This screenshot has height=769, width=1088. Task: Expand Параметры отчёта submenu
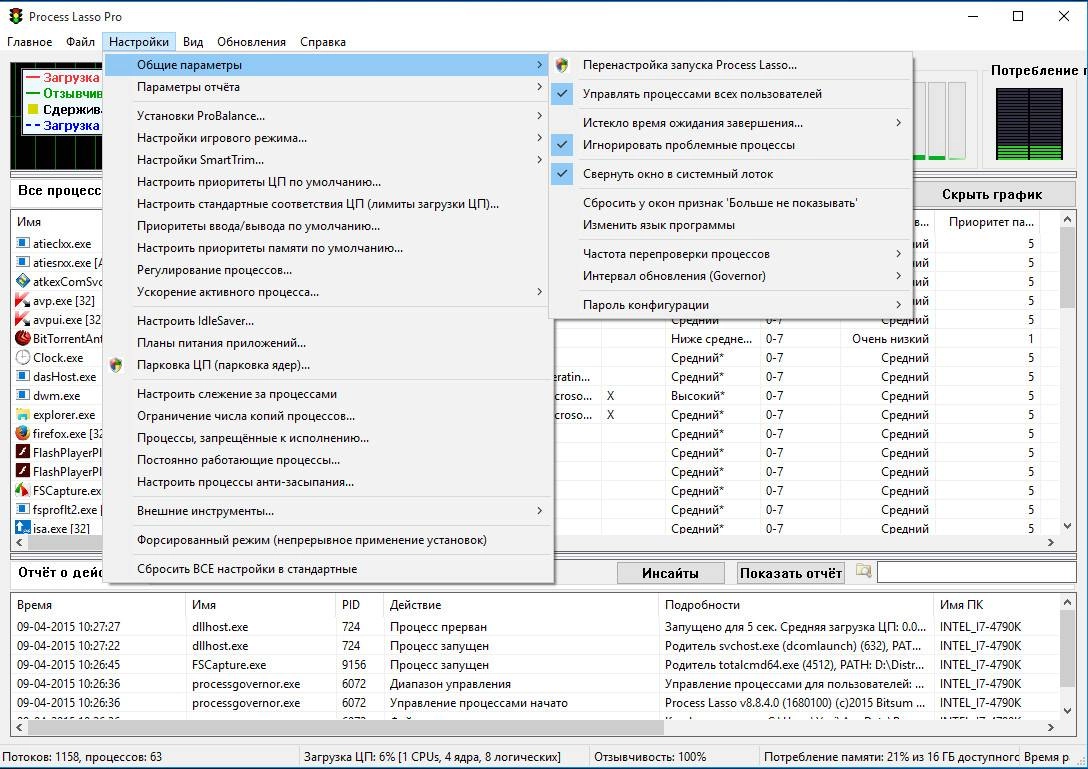(328, 87)
